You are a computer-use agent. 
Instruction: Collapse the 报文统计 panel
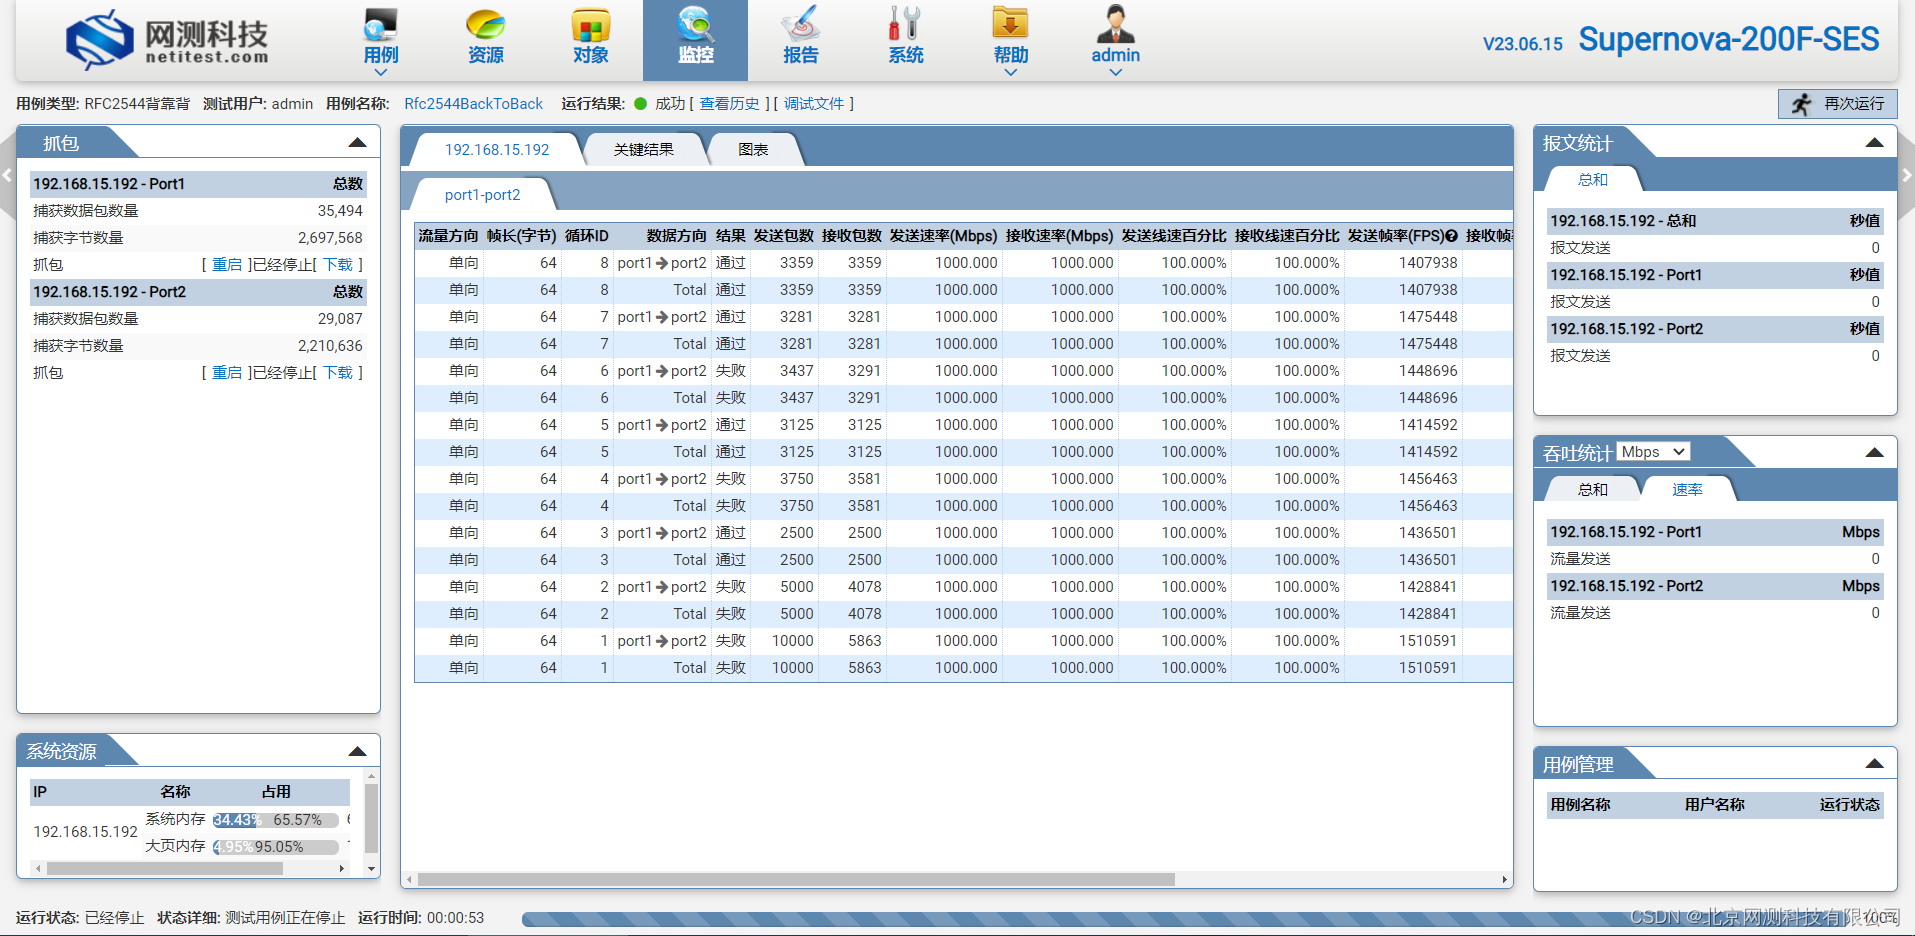coord(1874,143)
